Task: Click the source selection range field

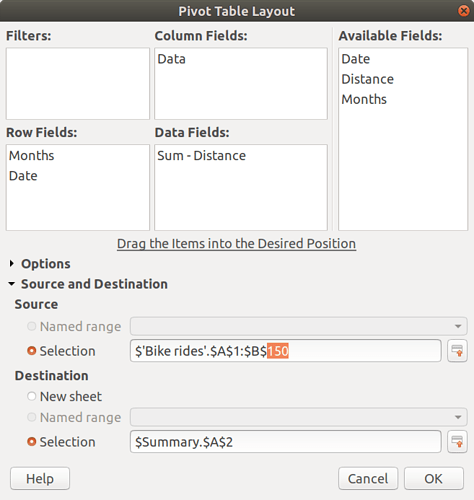Action: [286, 351]
